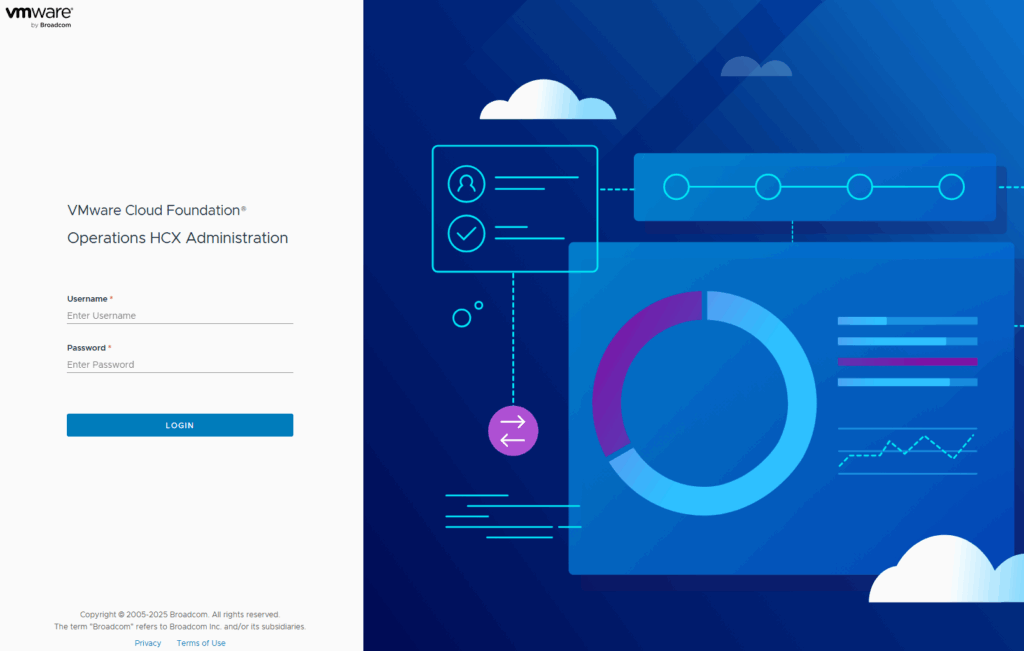Viewport: 1024px width, 651px height.
Task: Click the VMware by Broadcom logo
Action: [39, 17]
